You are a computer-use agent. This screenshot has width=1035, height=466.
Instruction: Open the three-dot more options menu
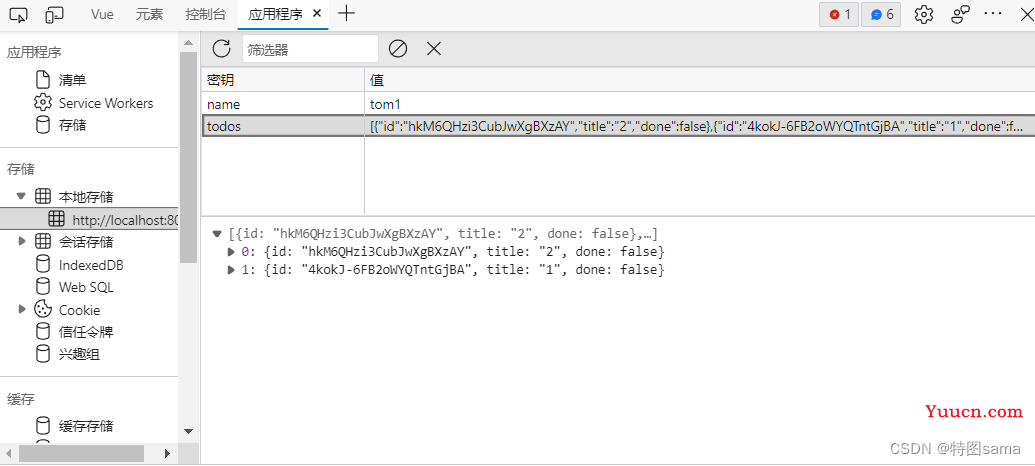[x=993, y=14]
